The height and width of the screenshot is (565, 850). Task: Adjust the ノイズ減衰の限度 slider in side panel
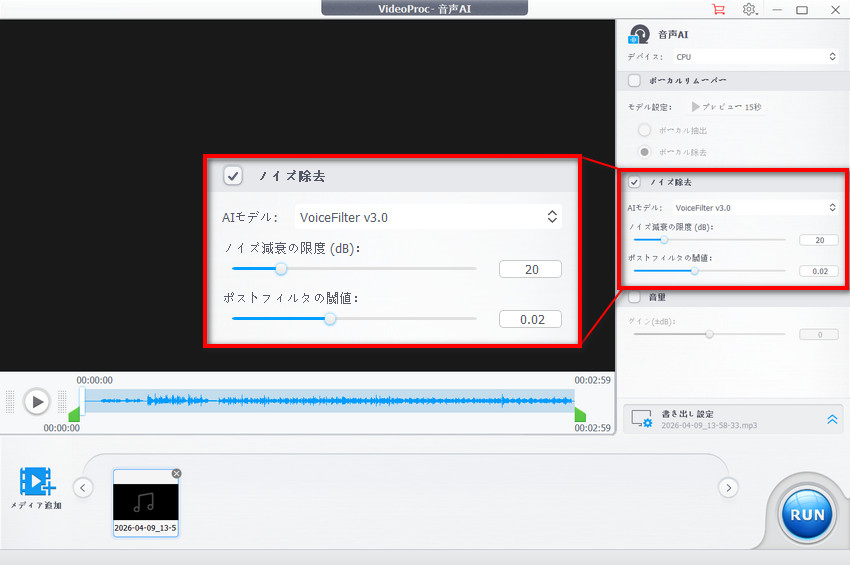tap(664, 240)
